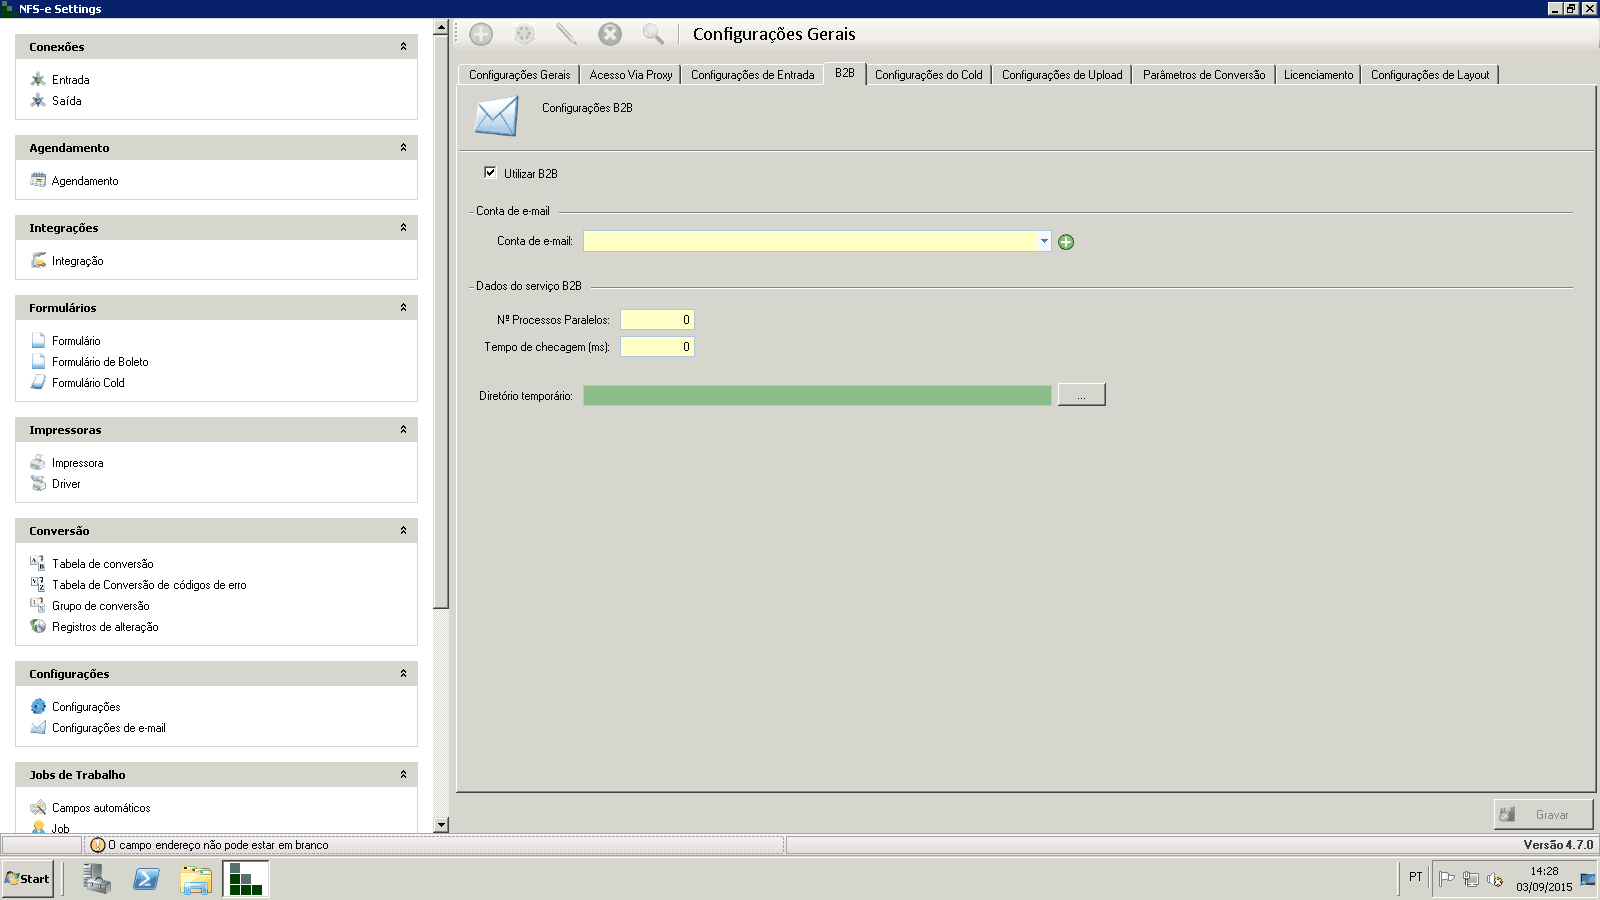Click the sidebar scrollbar up arrow
1600x900 pixels.
tap(441, 27)
